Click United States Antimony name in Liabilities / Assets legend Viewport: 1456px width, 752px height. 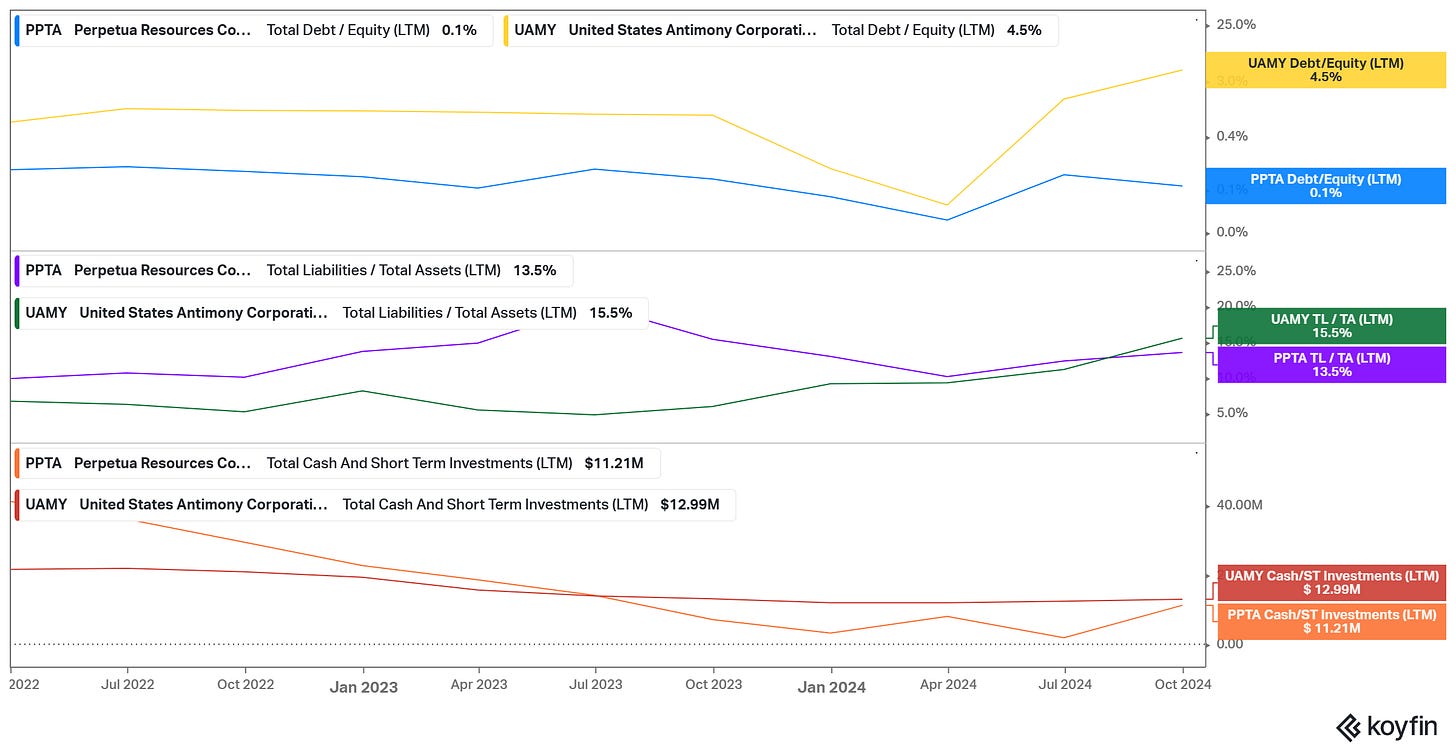click(x=203, y=313)
